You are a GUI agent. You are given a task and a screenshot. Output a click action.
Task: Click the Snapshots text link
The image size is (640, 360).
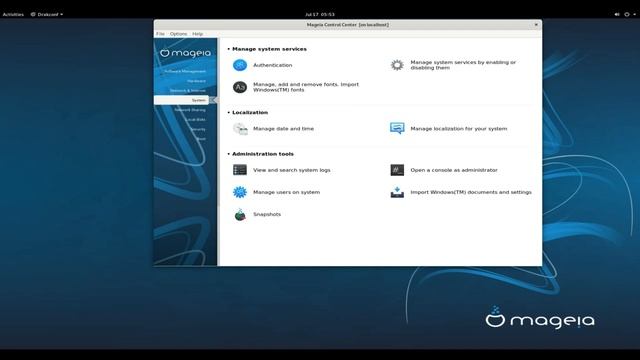pos(267,214)
